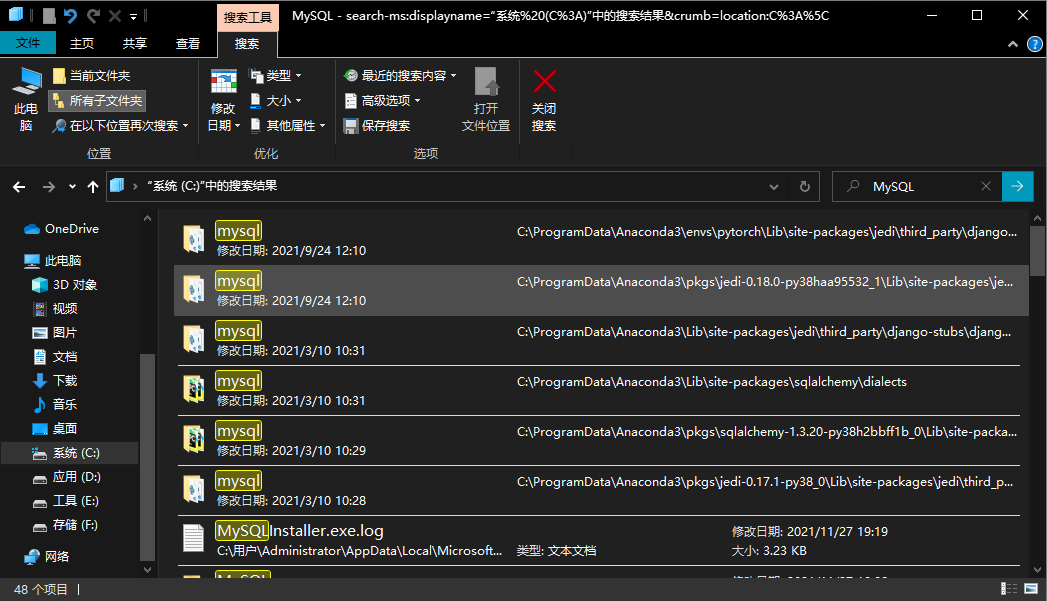Select MySQLInstaller.exe.log file

pyautogui.click(x=600, y=541)
